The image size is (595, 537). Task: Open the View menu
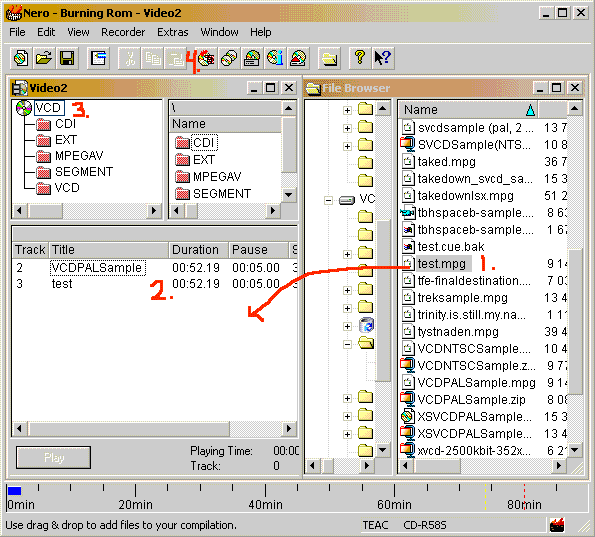pos(78,32)
